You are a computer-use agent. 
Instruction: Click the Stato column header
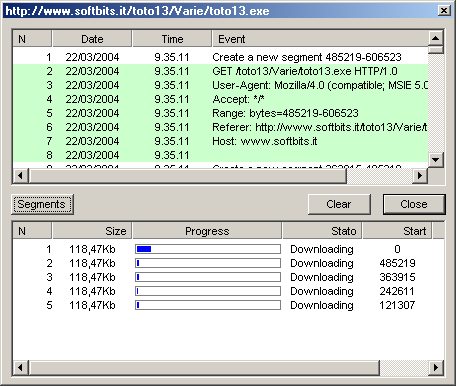[322, 231]
